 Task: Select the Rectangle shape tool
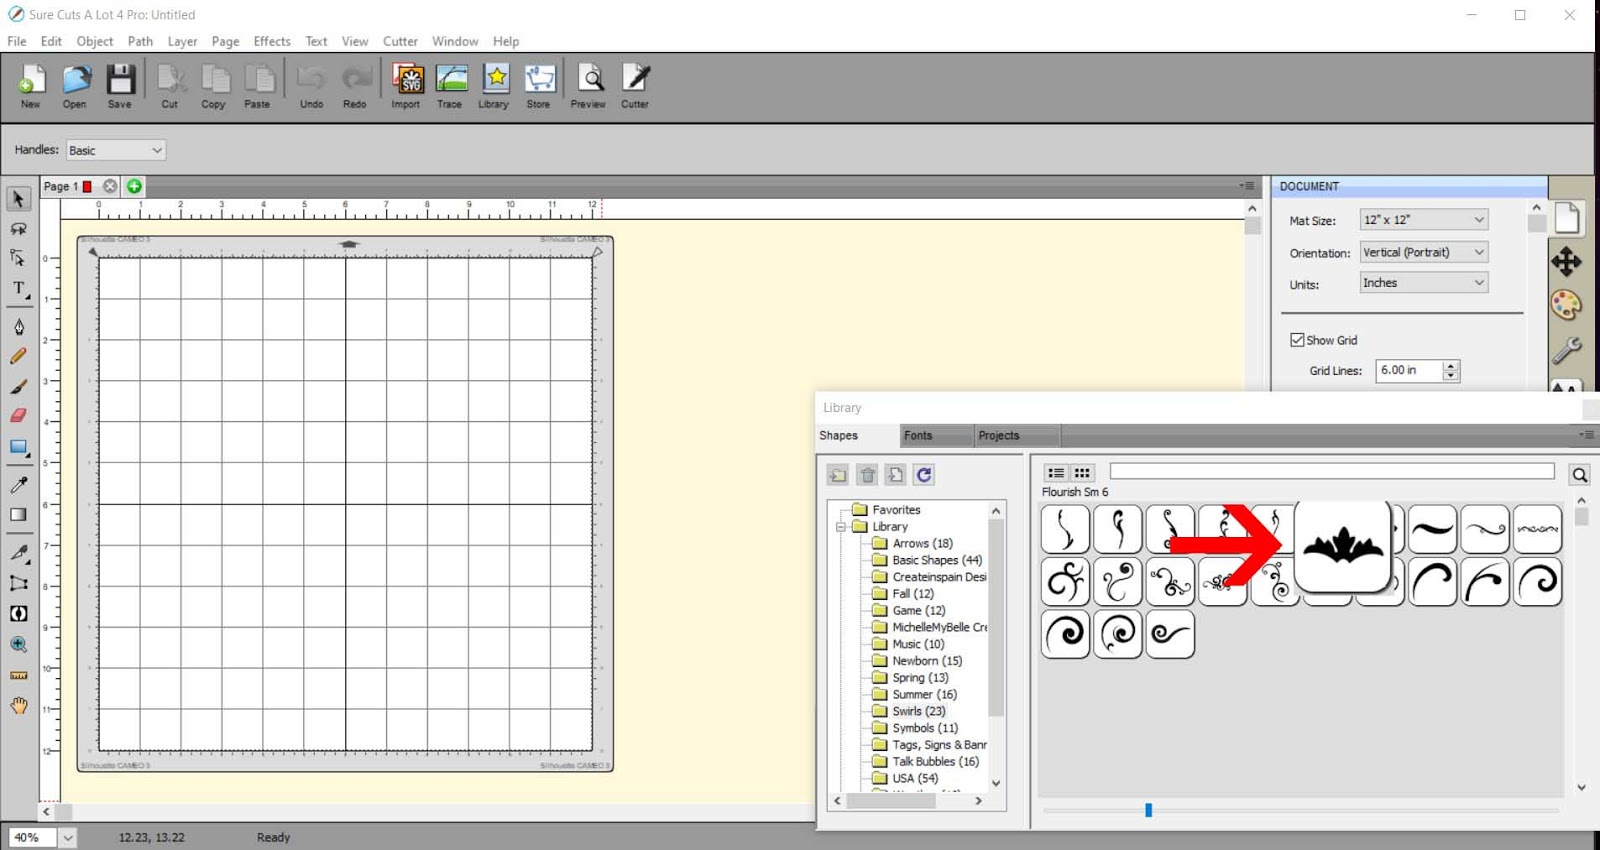[18, 447]
